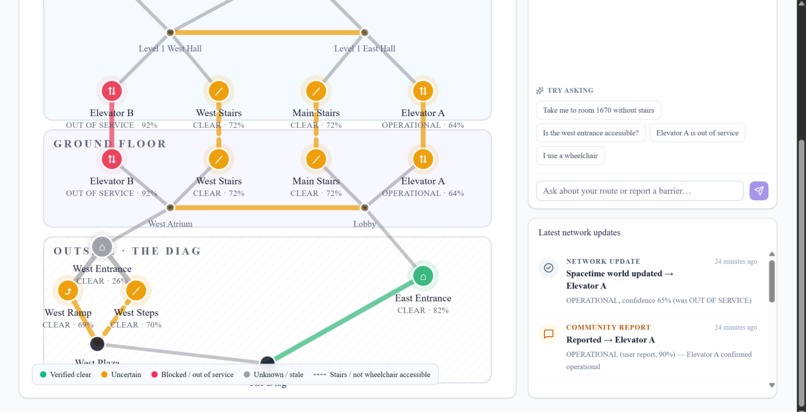Click the Unknown / stale gray legend dot
This screenshot has width=806, height=412.
click(x=246, y=374)
